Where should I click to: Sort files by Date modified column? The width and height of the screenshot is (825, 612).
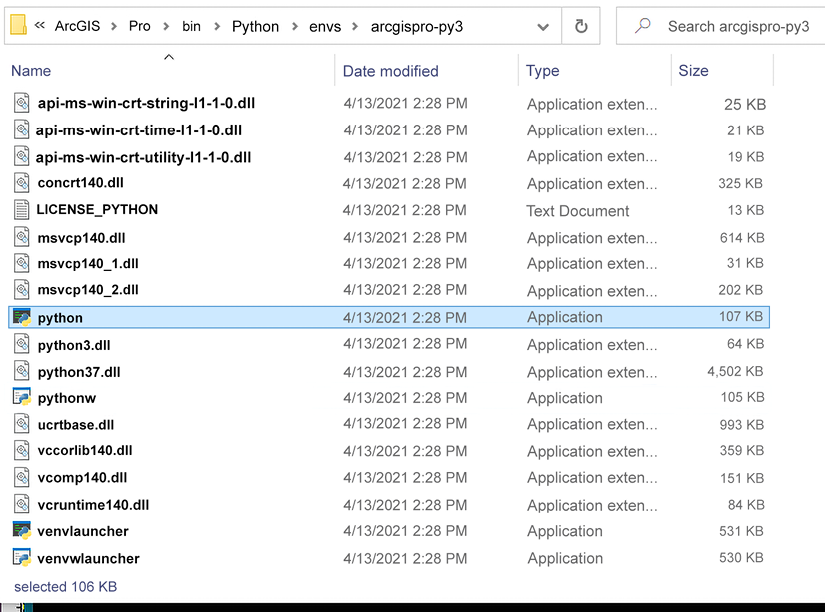[390, 71]
